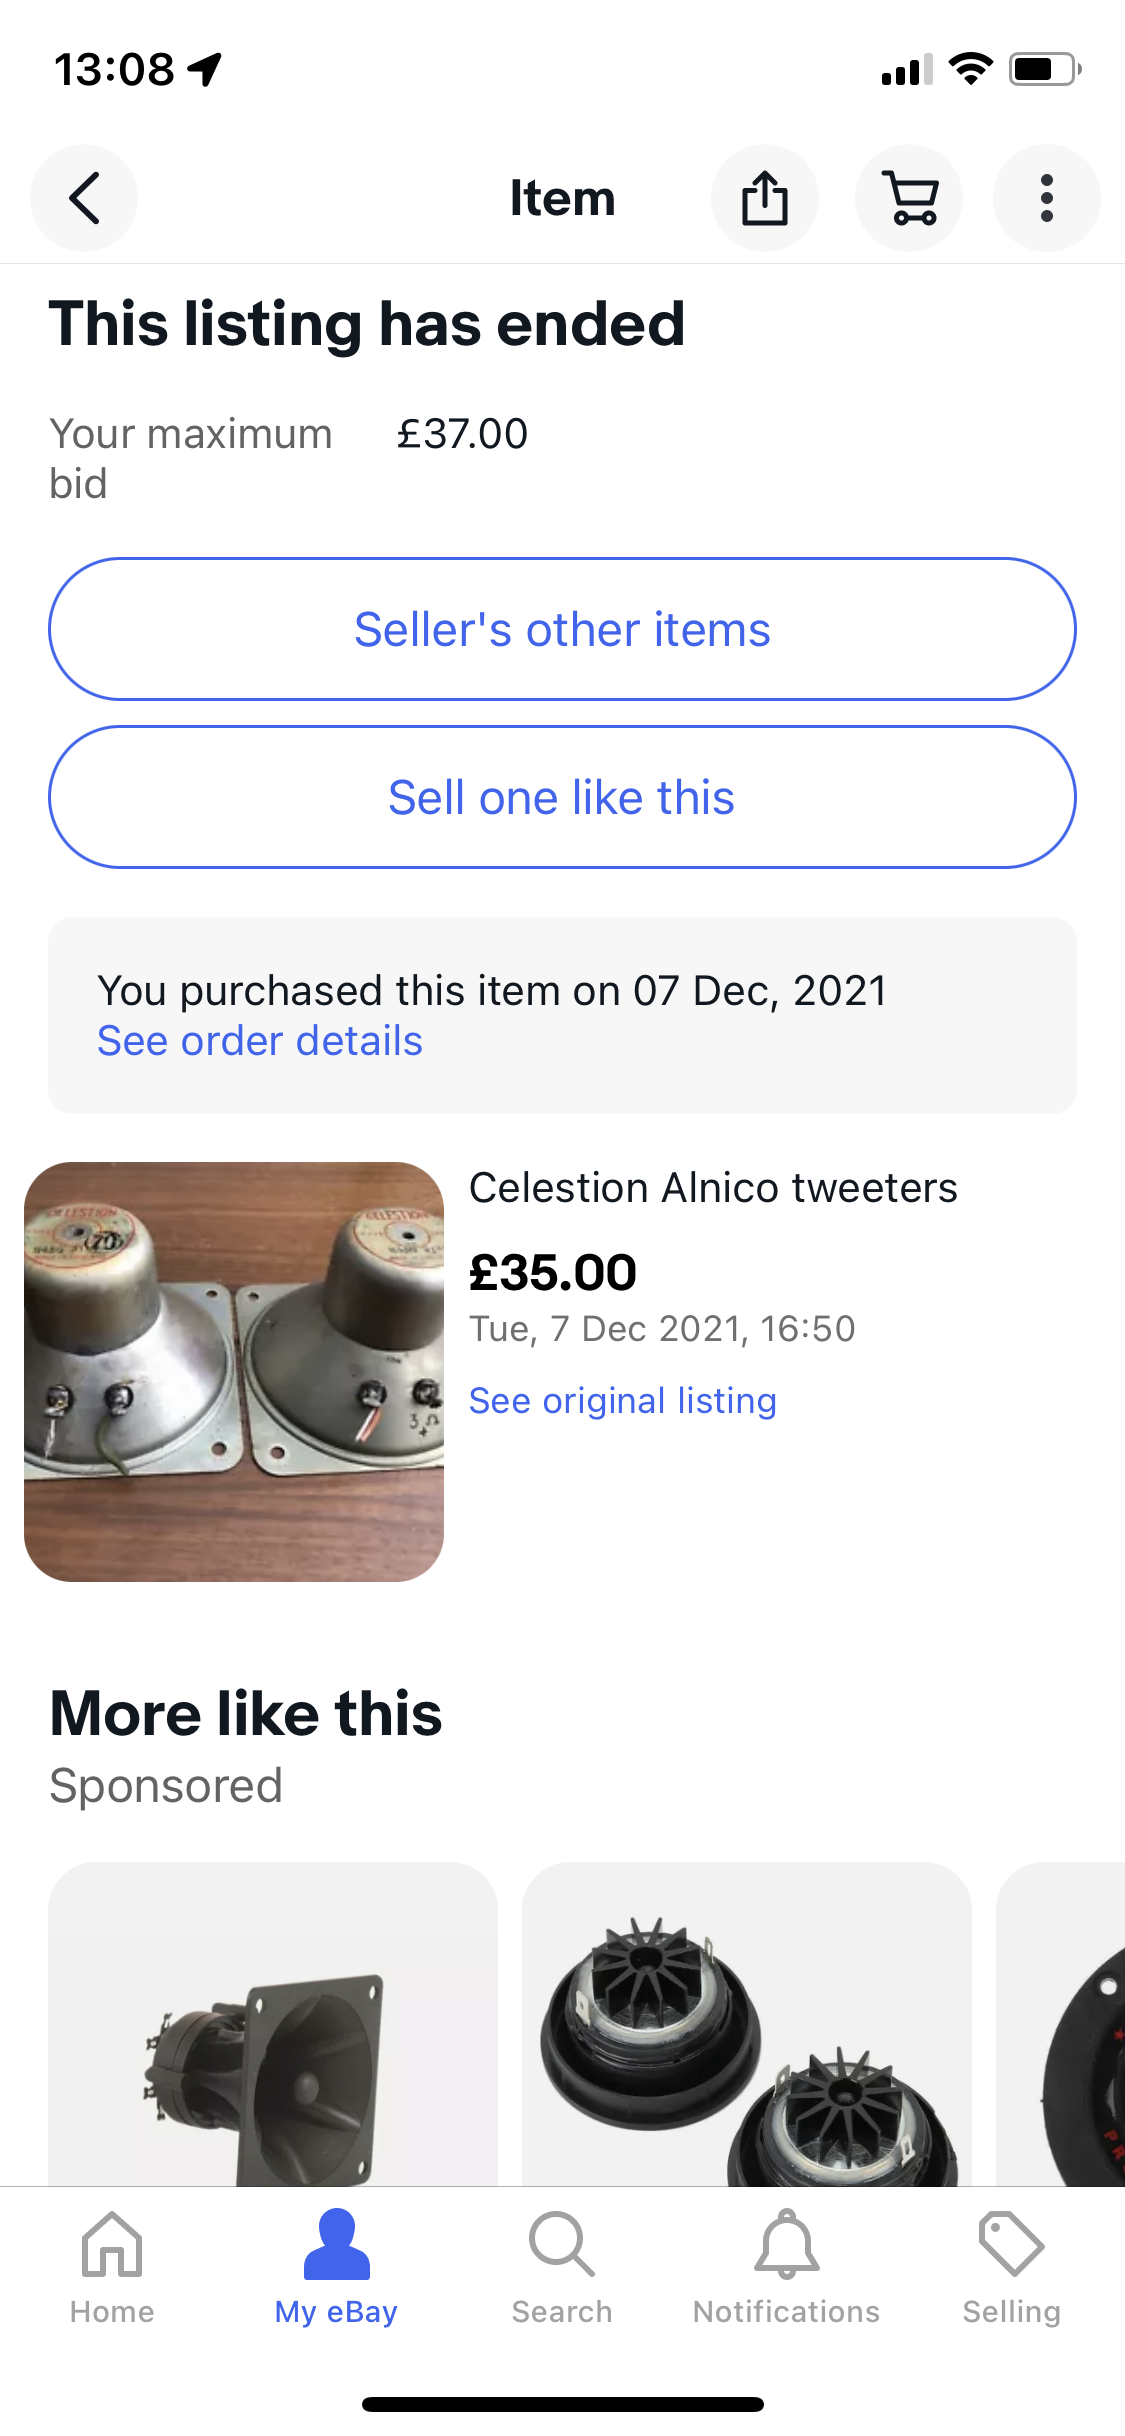Open the Celestion Alnico tweeters photo
The width and height of the screenshot is (1125, 2436).
pos(234,1371)
